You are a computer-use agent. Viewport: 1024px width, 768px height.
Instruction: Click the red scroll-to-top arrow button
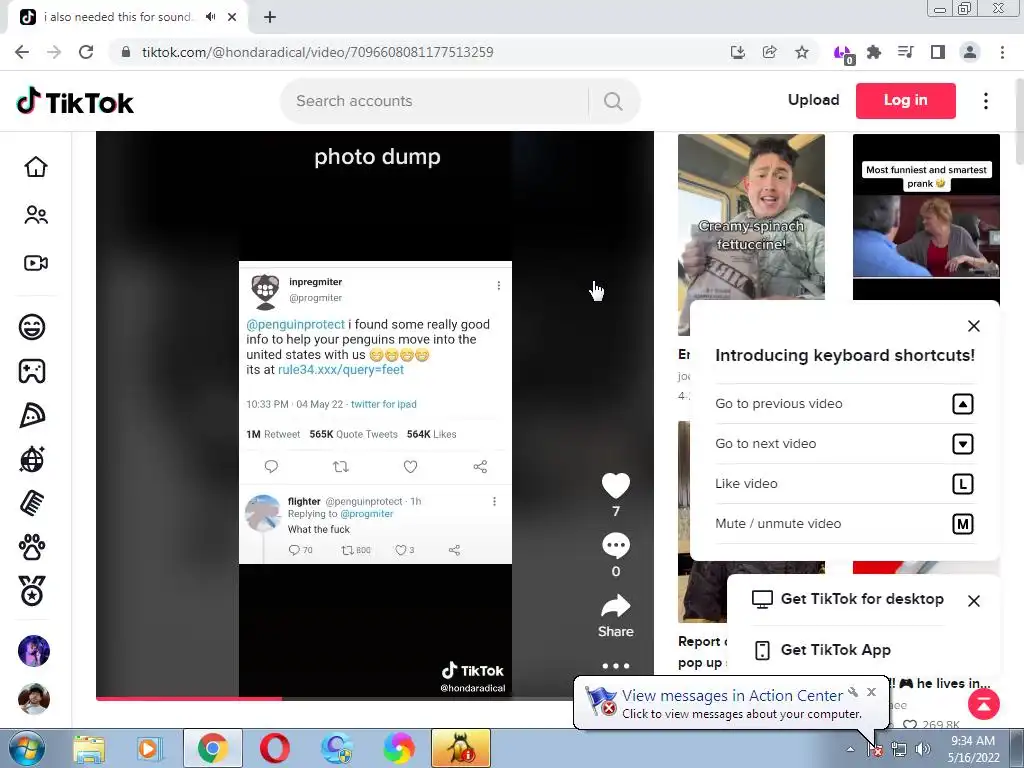click(984, 704)
